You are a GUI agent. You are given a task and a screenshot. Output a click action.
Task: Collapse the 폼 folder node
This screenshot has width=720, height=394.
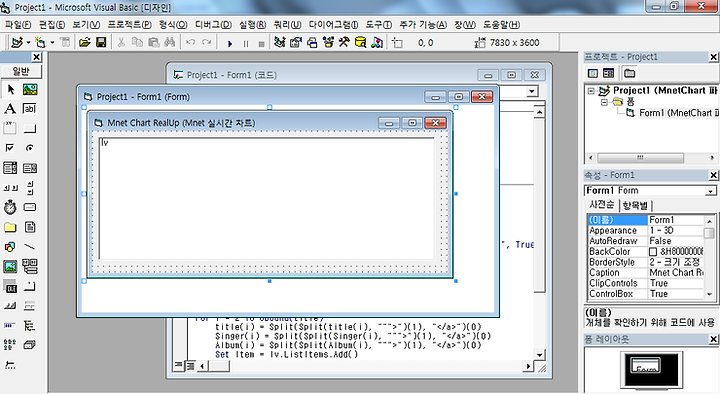604,102
